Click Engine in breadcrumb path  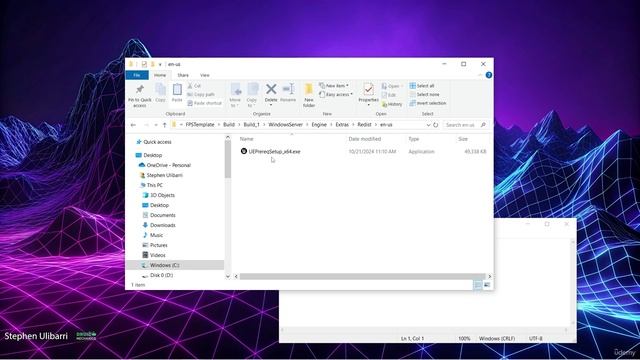click(319, 125)
